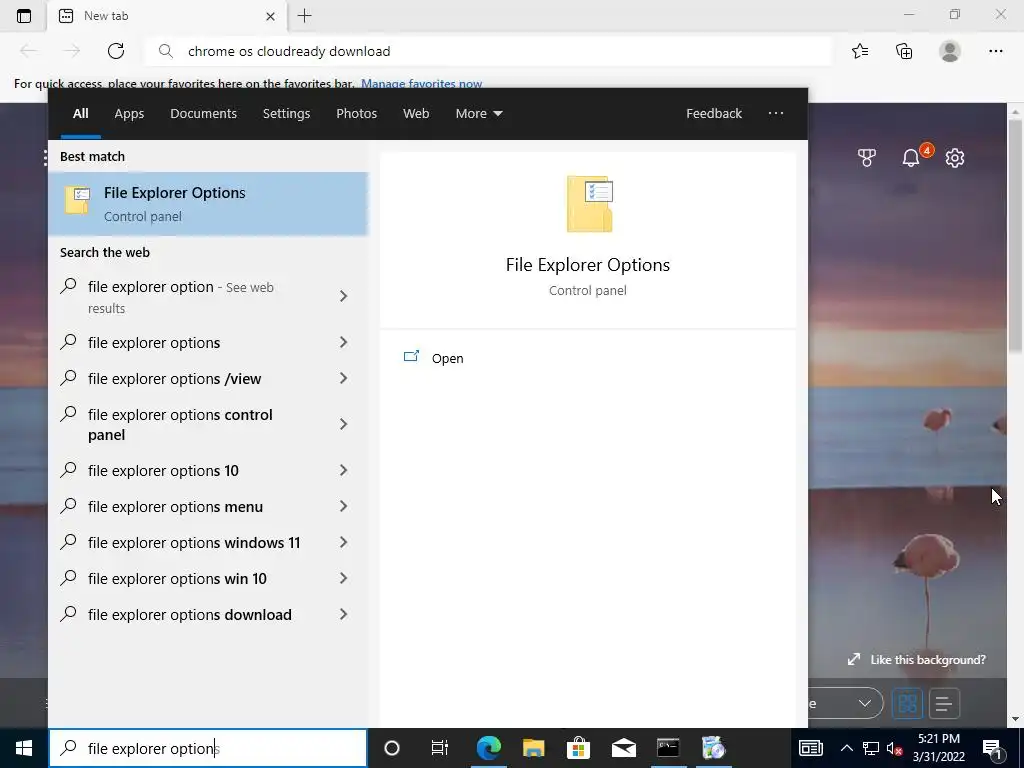Select file explorer options download suggestion
The height and width of the screenshot is (768, 1024).
208,615
